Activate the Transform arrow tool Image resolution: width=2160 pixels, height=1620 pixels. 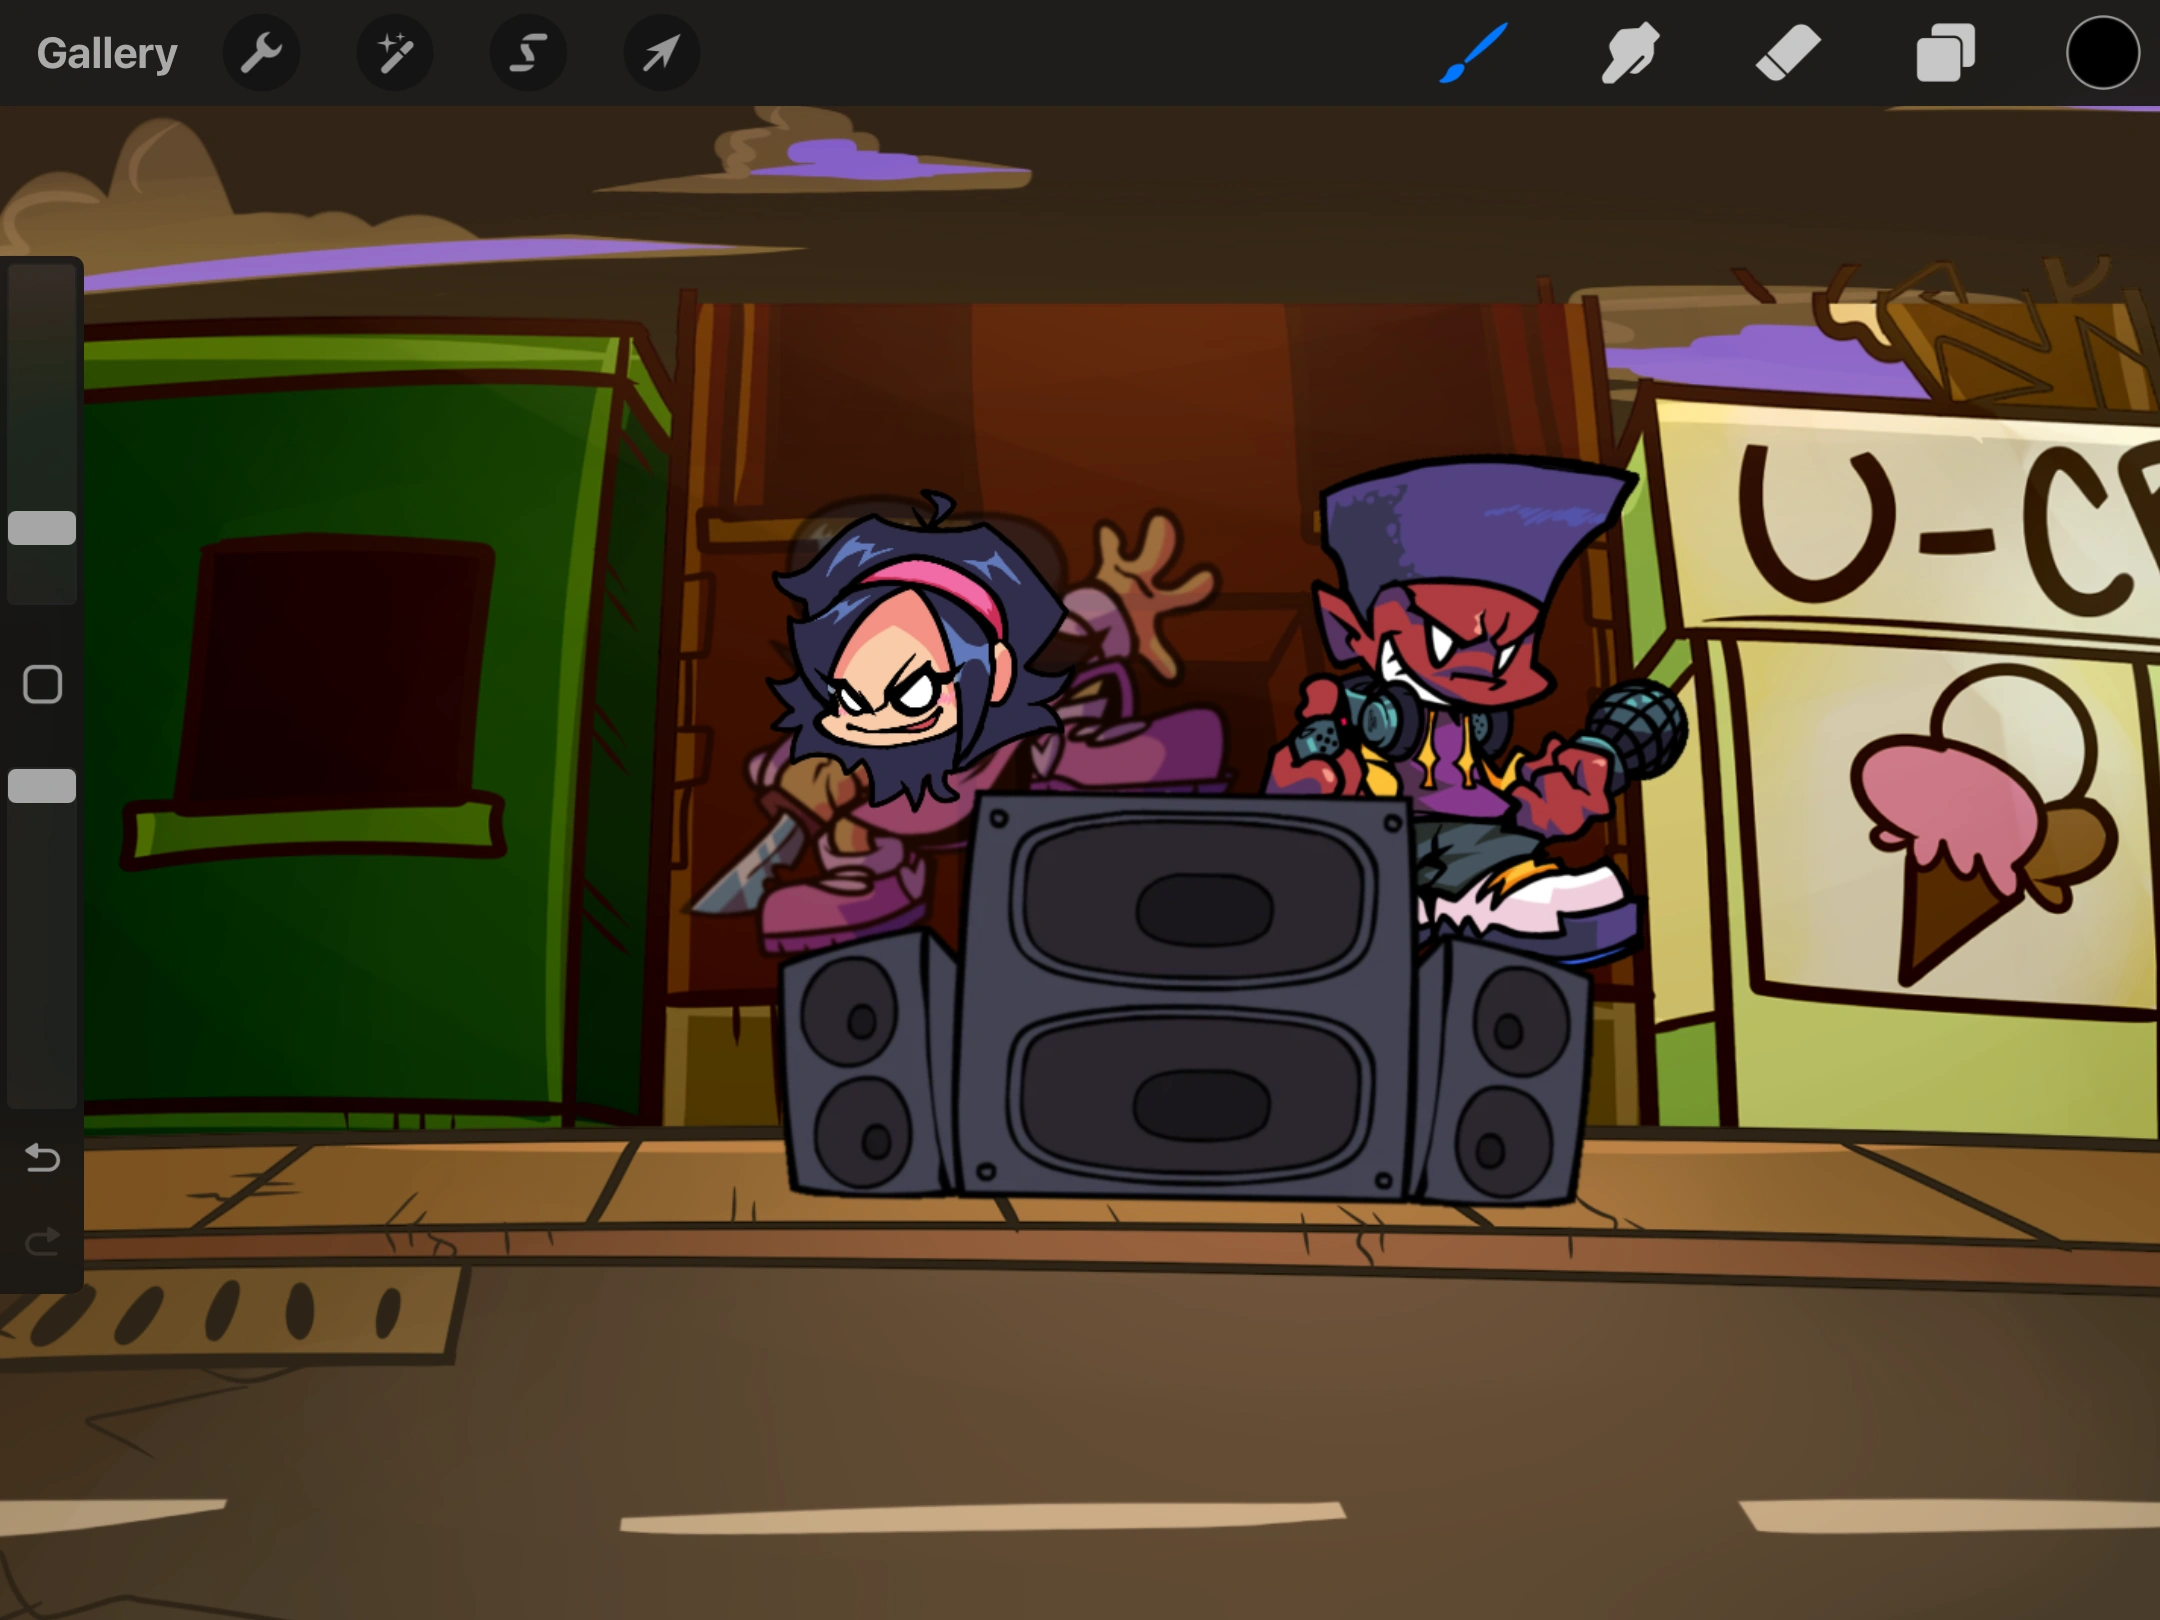click(x=661, y=53)
